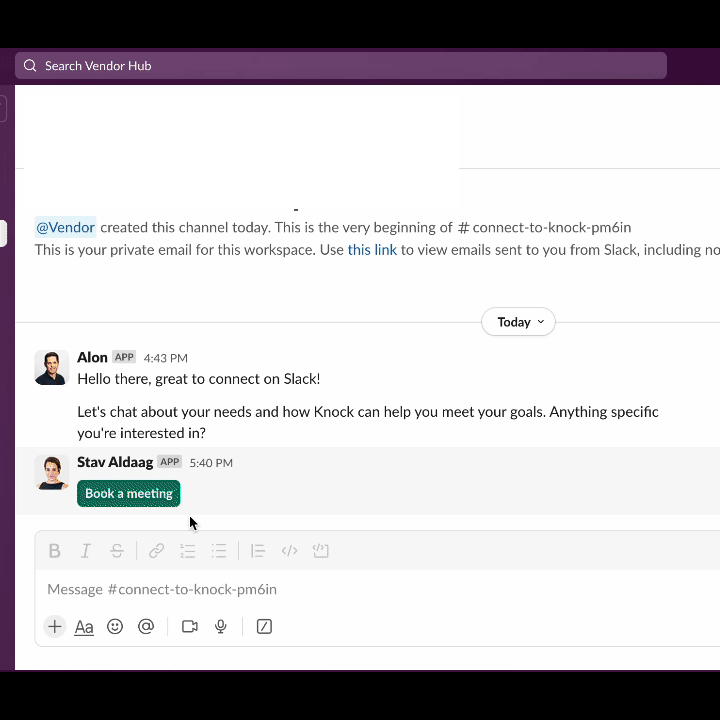Toggle formatting toolbar with Aa icon
This screenshot has width=720, height=720.
coord(84,626)
